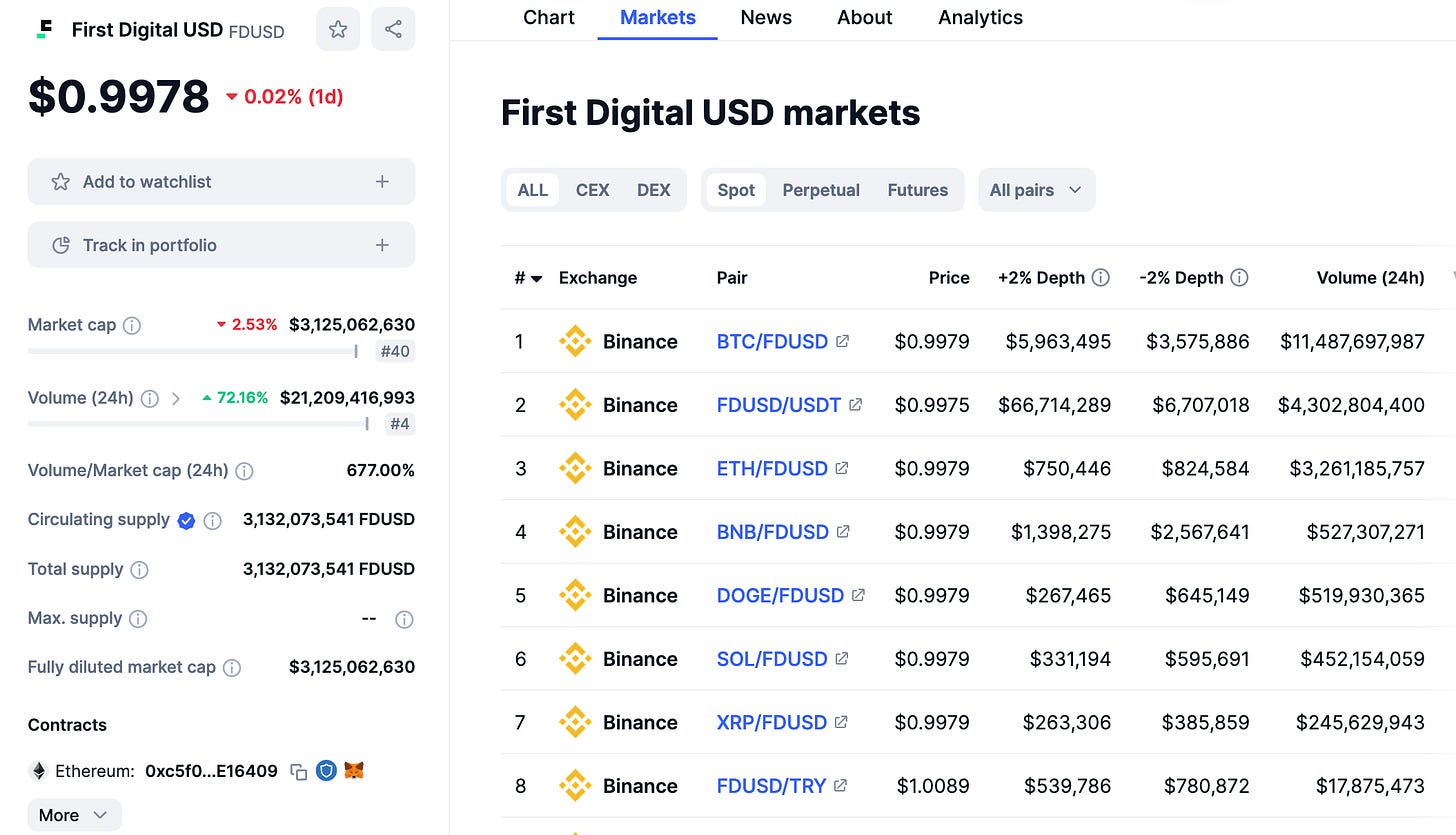Click the Circulating supply verified badge
The width and height of the screenshot is (1456, 835).
186,520
